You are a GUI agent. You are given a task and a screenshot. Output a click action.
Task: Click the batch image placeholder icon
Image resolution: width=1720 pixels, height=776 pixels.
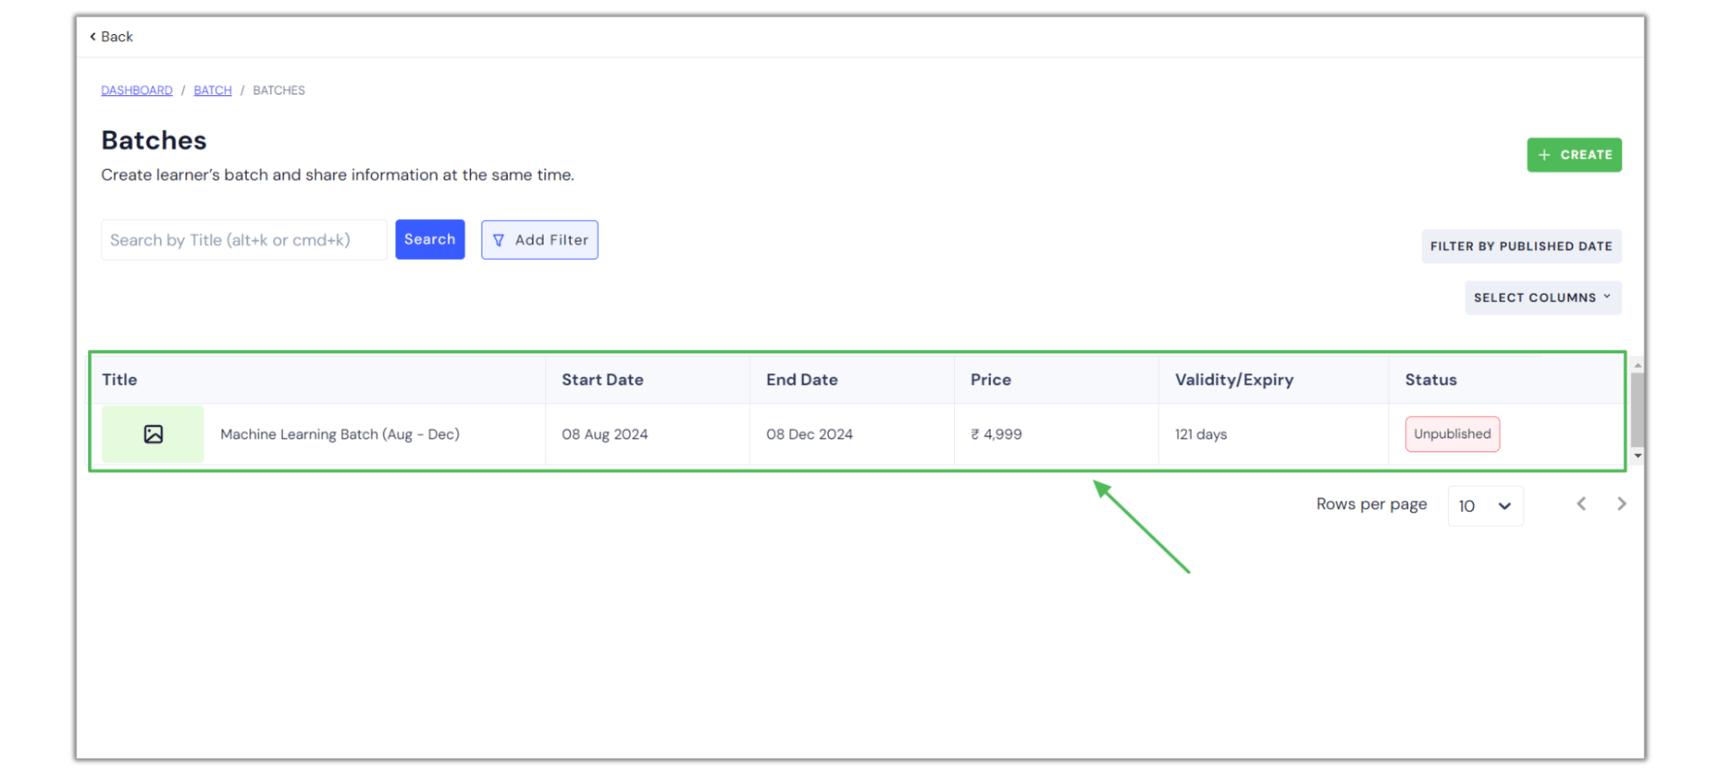[153, 434]
